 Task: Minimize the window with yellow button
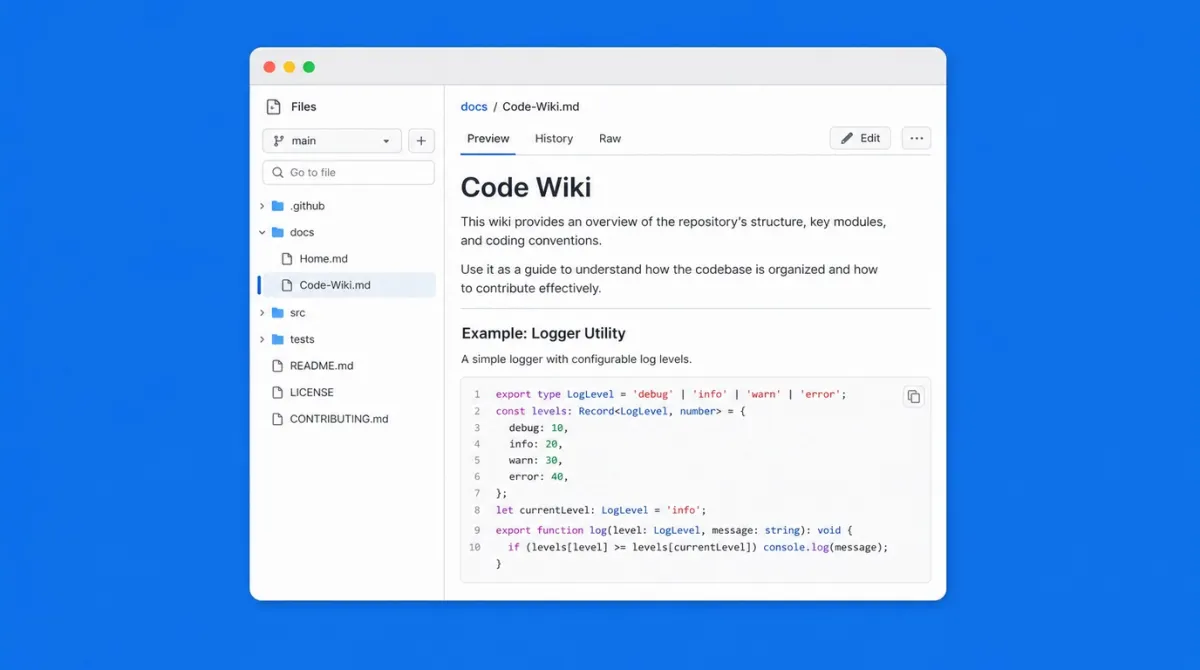pos(289,67)
